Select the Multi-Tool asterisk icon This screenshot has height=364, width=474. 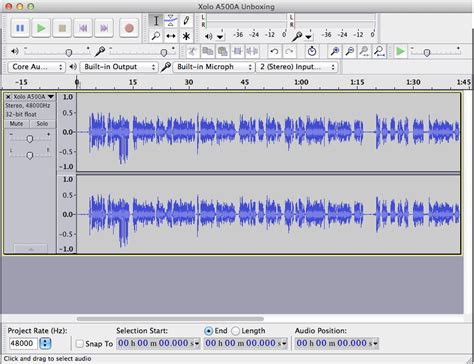coord(186,36)
